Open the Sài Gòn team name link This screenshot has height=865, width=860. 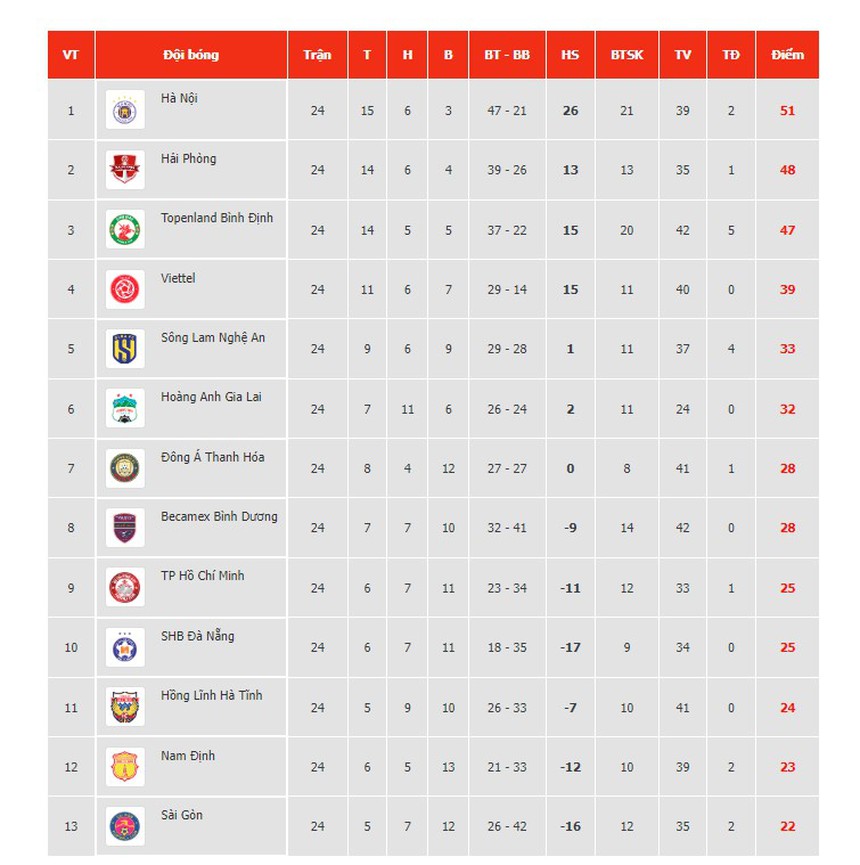click(182, 815)
